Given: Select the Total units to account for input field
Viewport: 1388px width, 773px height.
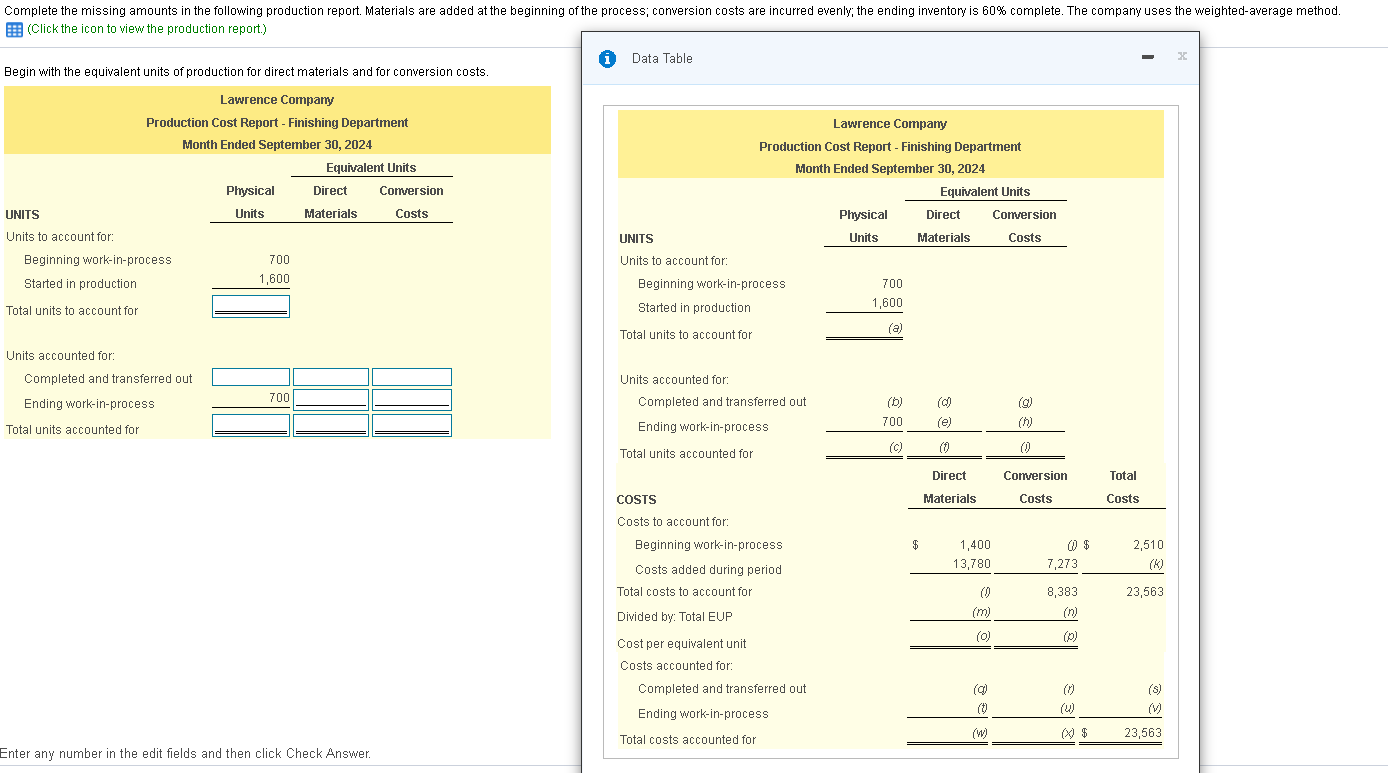Looking at the screenshot, I should (250, 305).
